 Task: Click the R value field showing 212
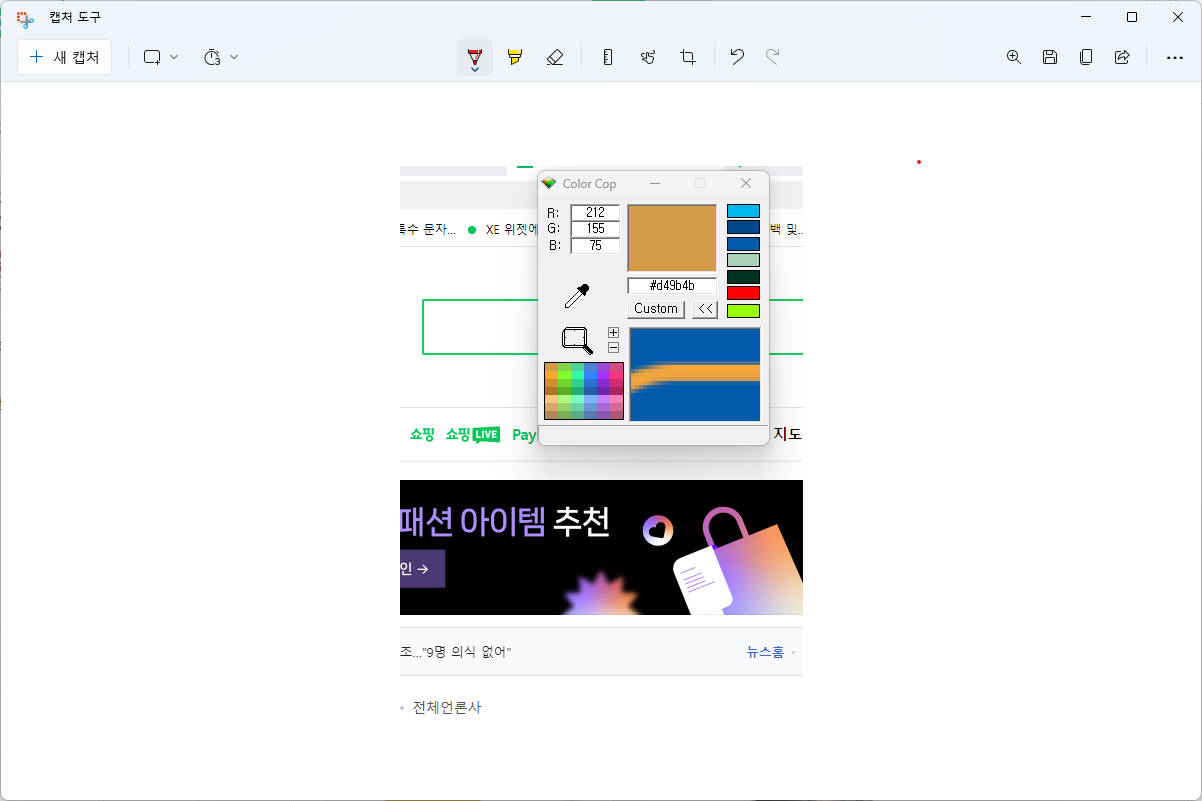pos(595,212)
